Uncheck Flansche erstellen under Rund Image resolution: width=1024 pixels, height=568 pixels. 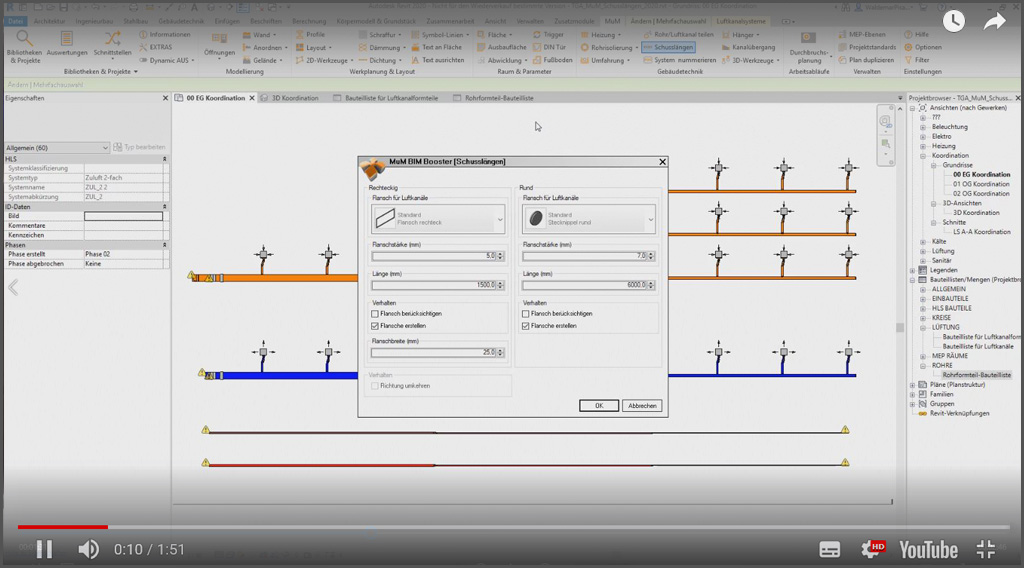pos(527,326)
